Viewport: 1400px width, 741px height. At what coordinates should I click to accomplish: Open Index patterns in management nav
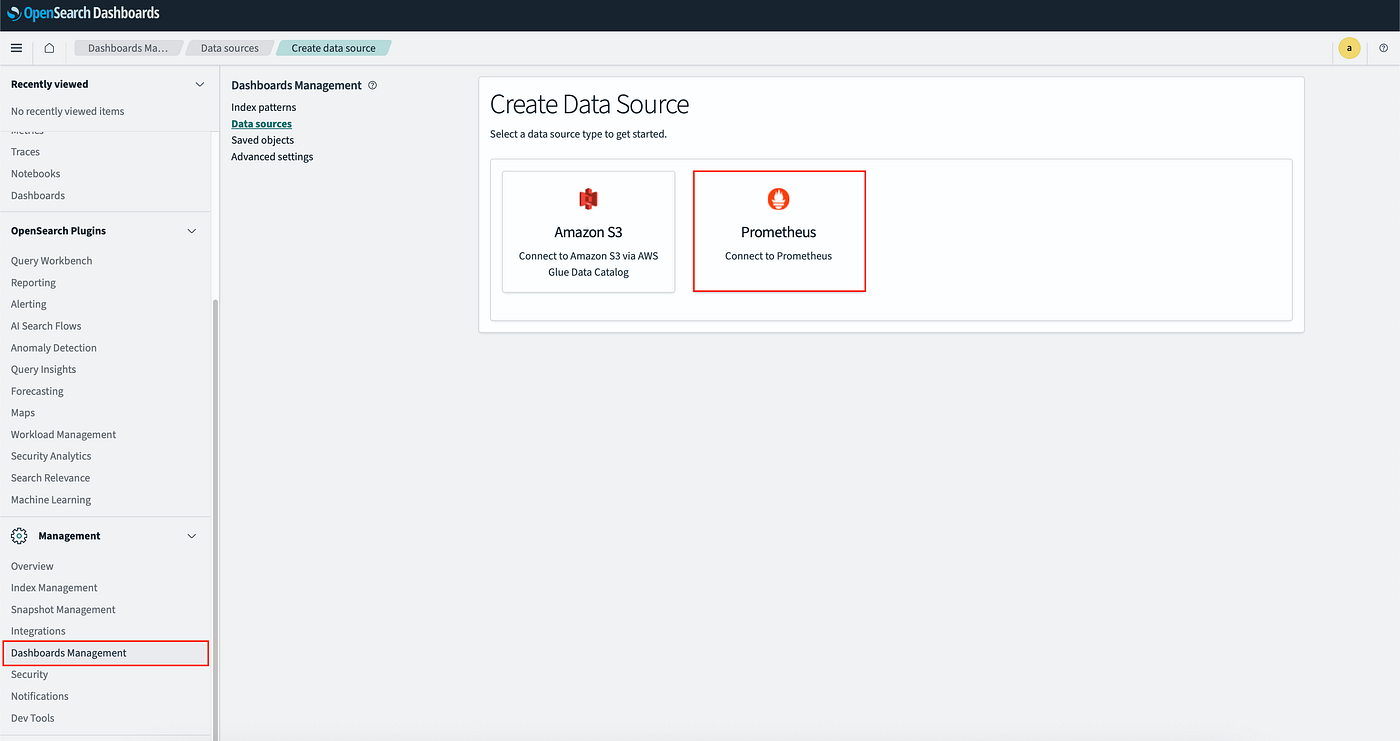(x=264, y=107)
